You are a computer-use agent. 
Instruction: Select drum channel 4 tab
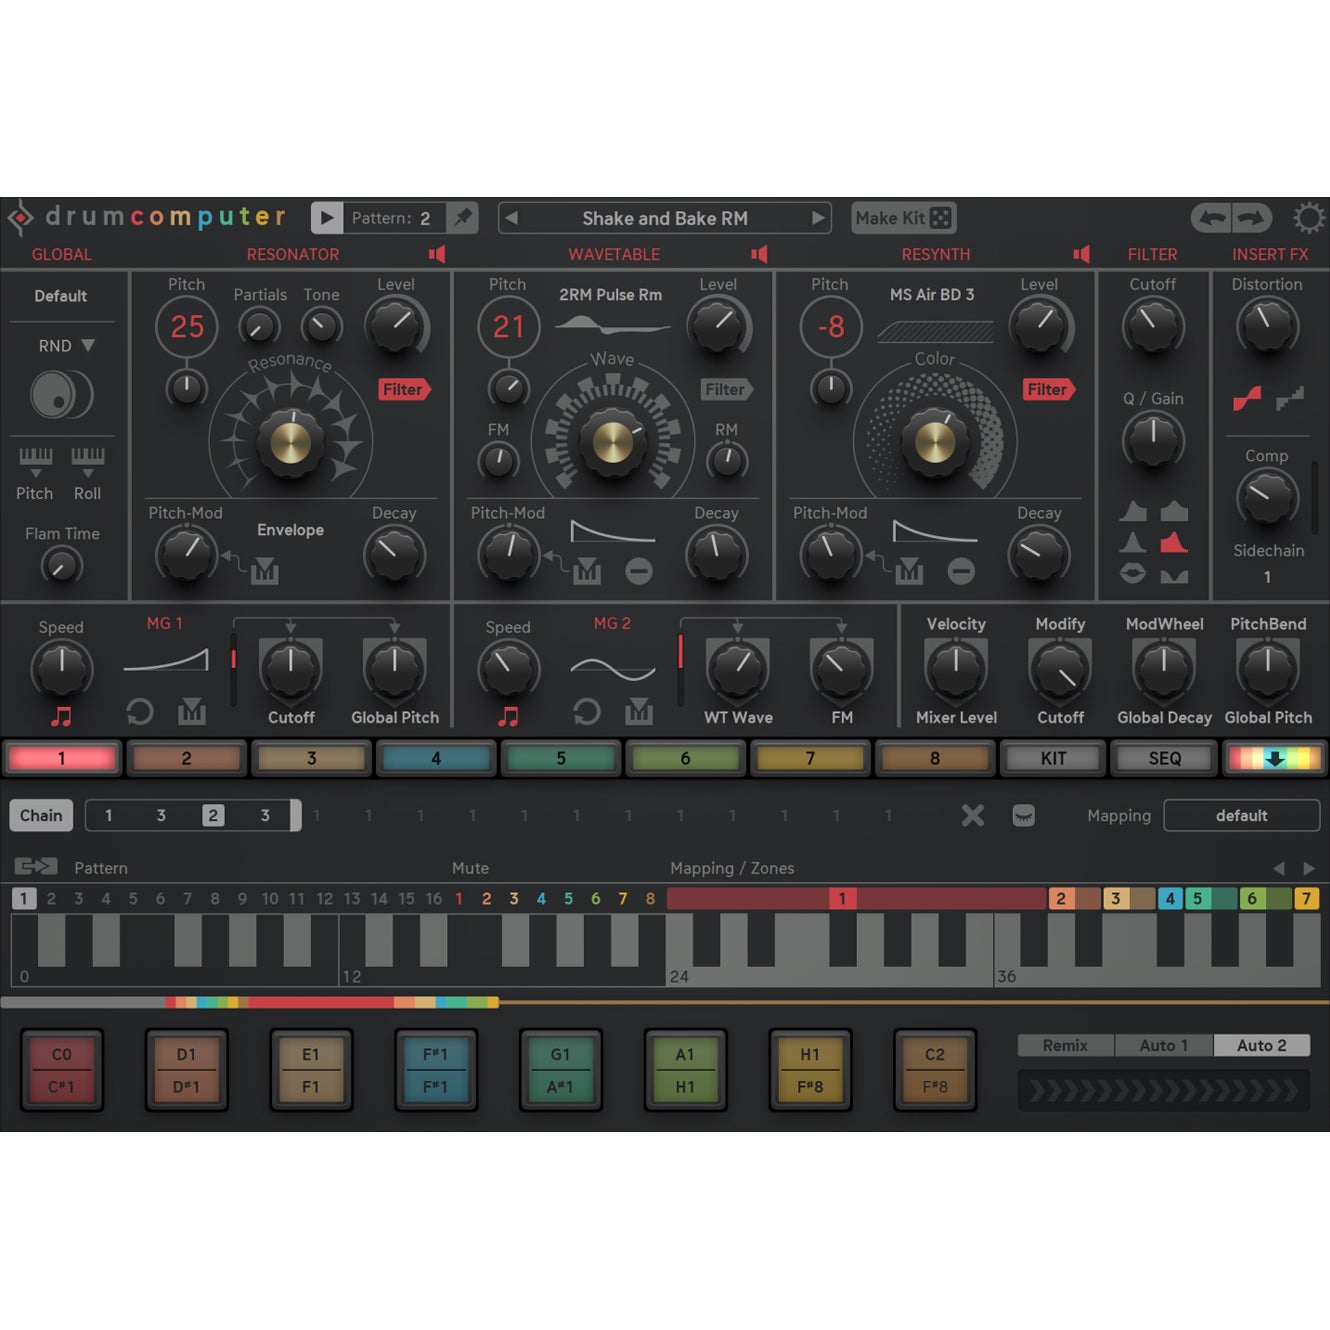click(x=436, y=758)
